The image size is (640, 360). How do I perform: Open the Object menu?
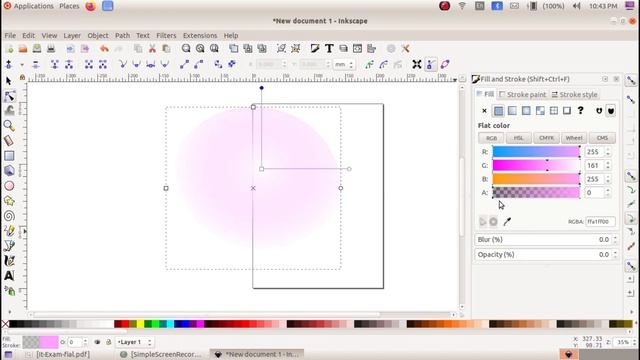[x=98, y=36]
